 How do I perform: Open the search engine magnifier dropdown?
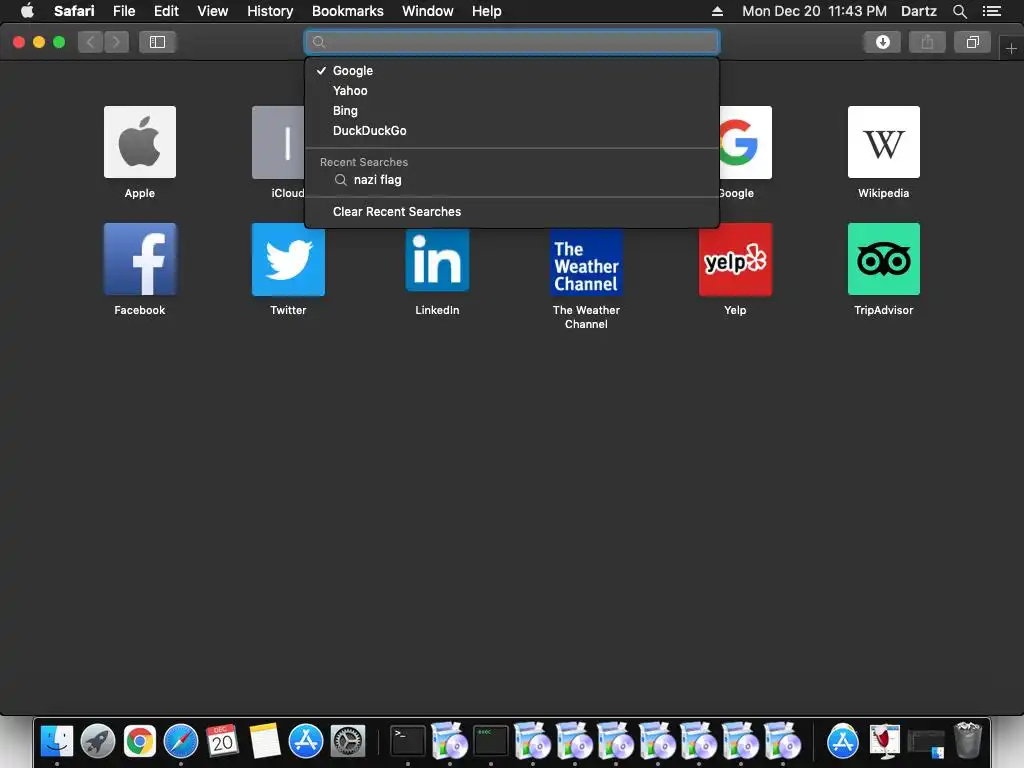pos(319,42)
